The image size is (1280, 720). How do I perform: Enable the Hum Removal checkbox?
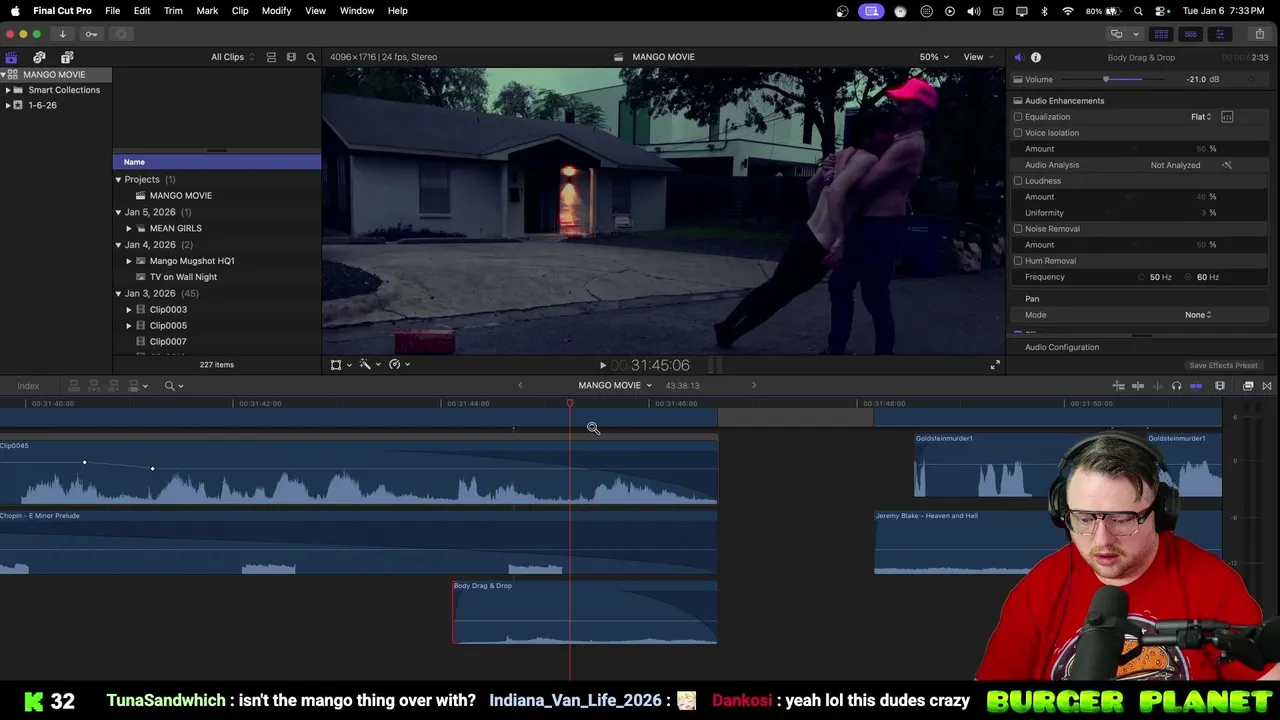(1018, 261)
